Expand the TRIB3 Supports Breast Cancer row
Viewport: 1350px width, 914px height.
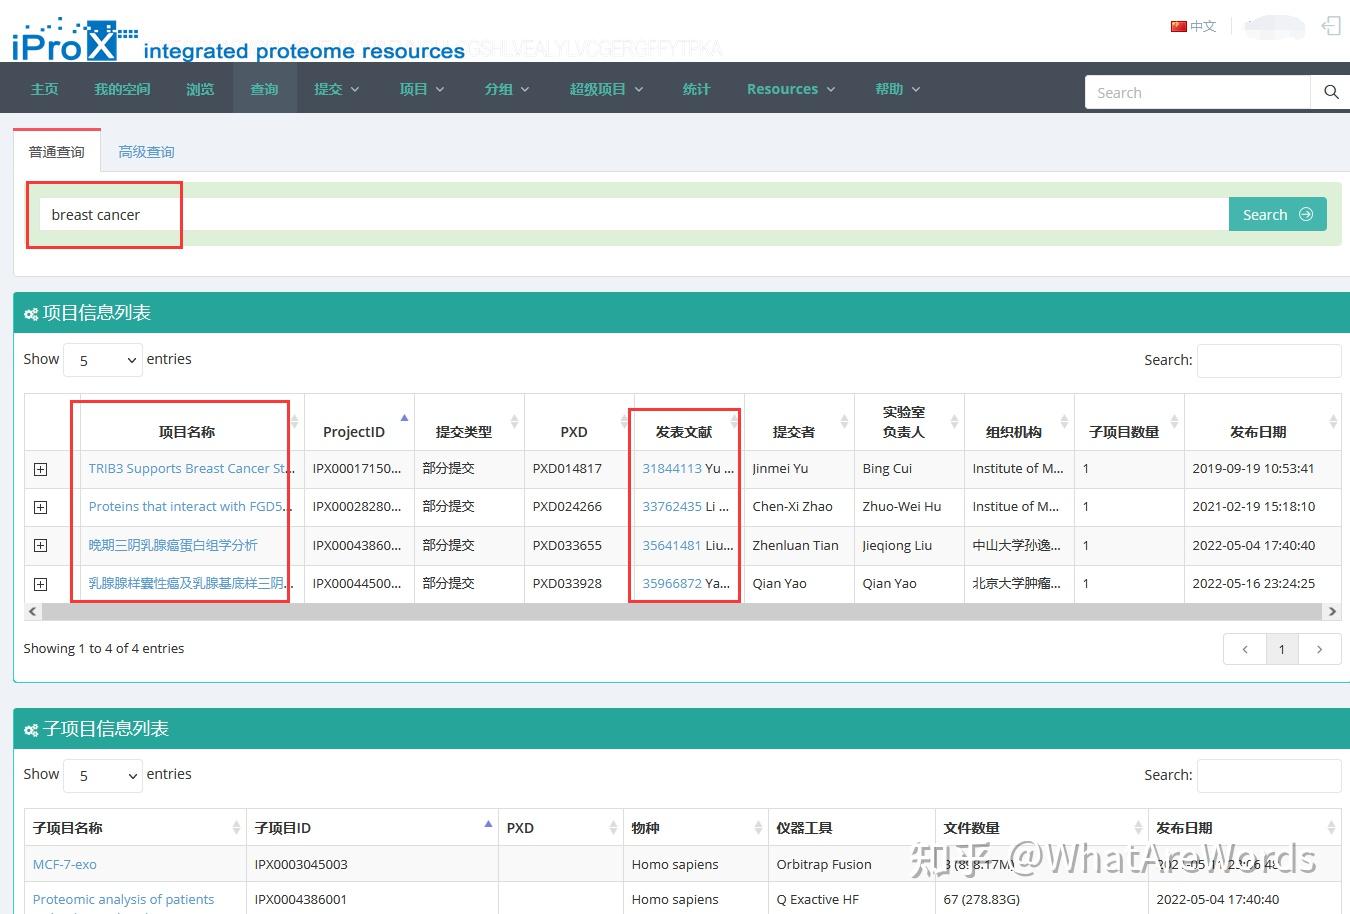coord(41,469)
